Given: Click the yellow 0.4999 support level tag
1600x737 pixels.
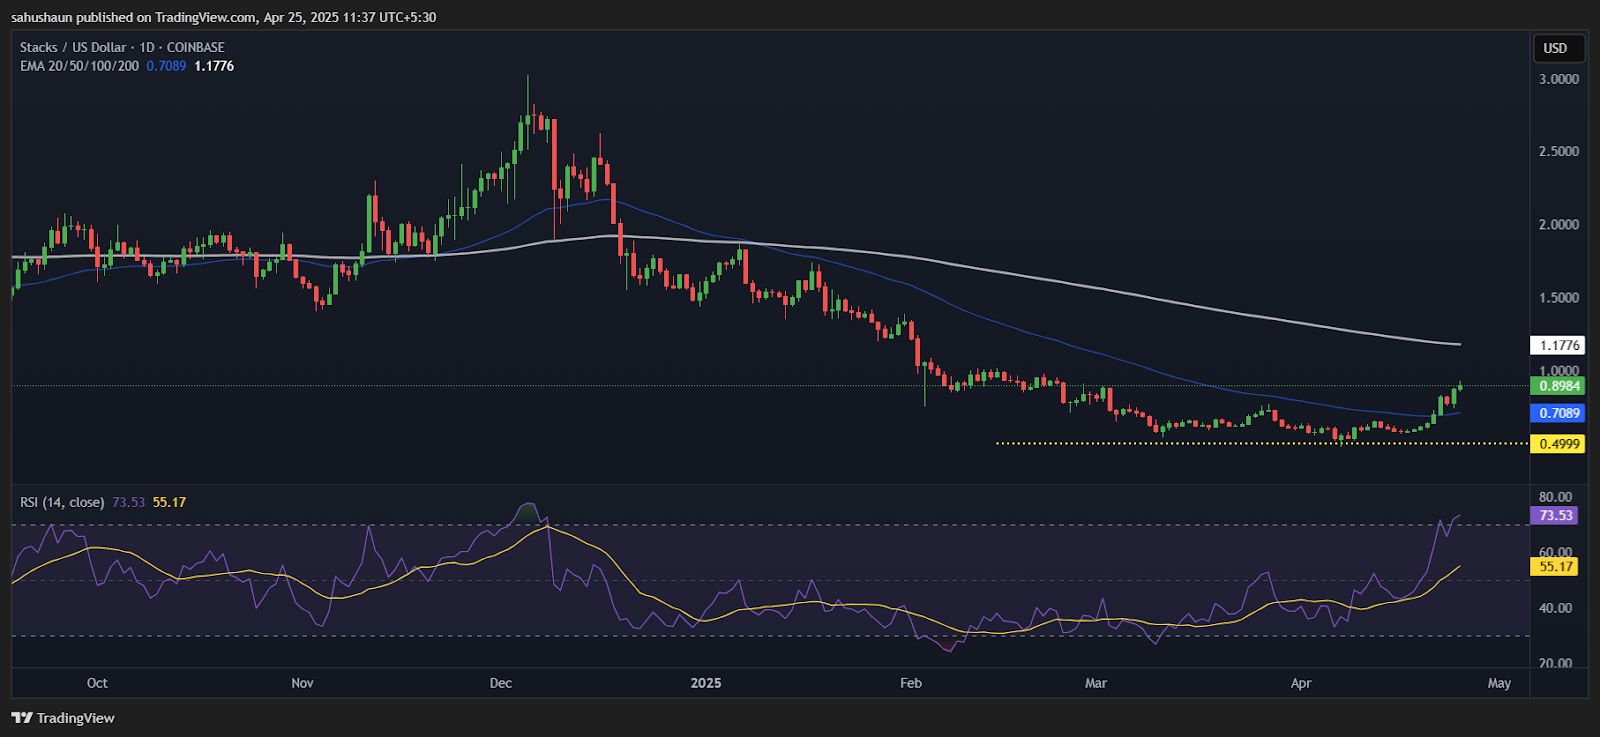Looking at the screenshot, I should tap(1558, 443).
